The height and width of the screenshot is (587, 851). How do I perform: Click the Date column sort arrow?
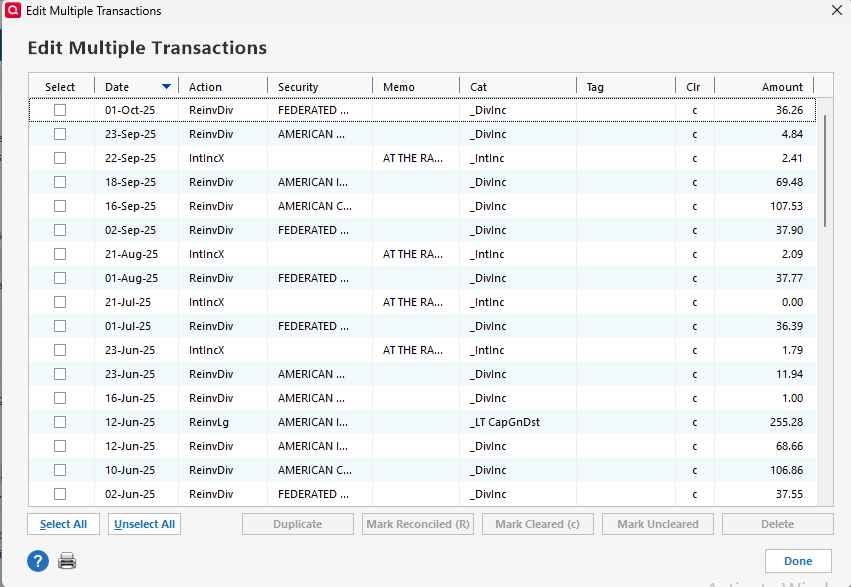click(x=167, y=87)
